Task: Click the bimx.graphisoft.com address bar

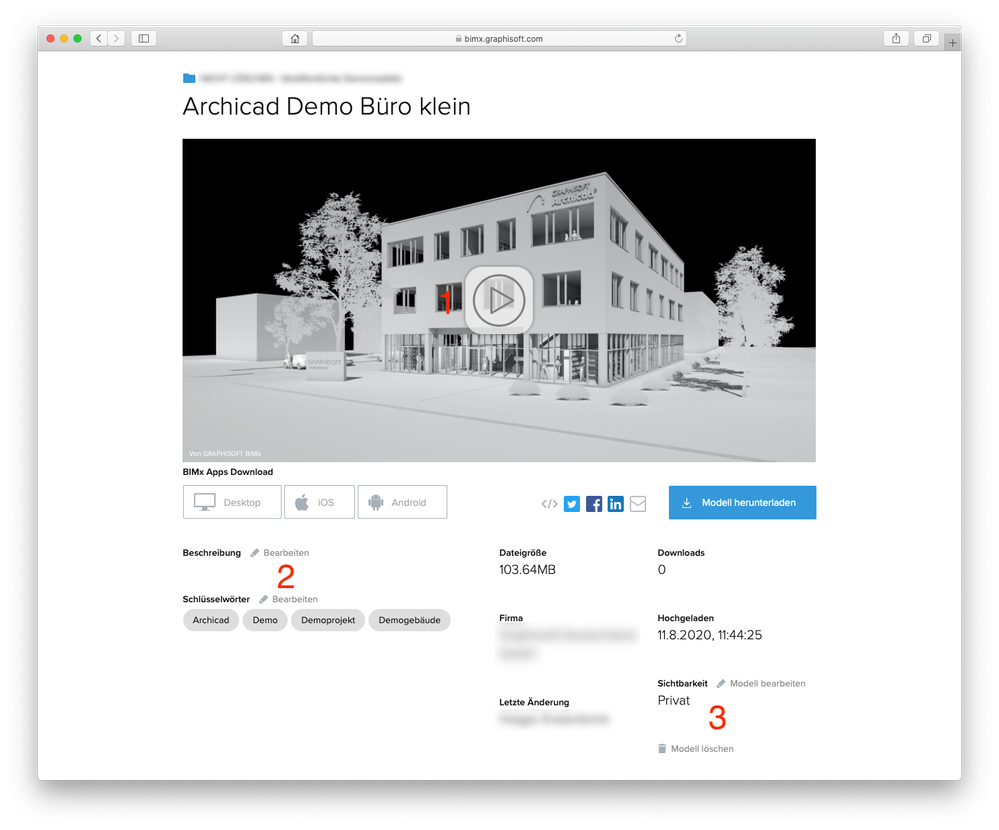Action: click(x=499, y=39)
